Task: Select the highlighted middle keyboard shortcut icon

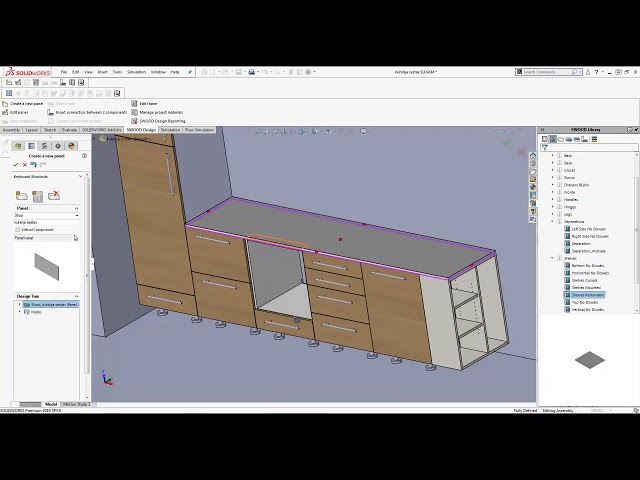Action: (38, 196)
